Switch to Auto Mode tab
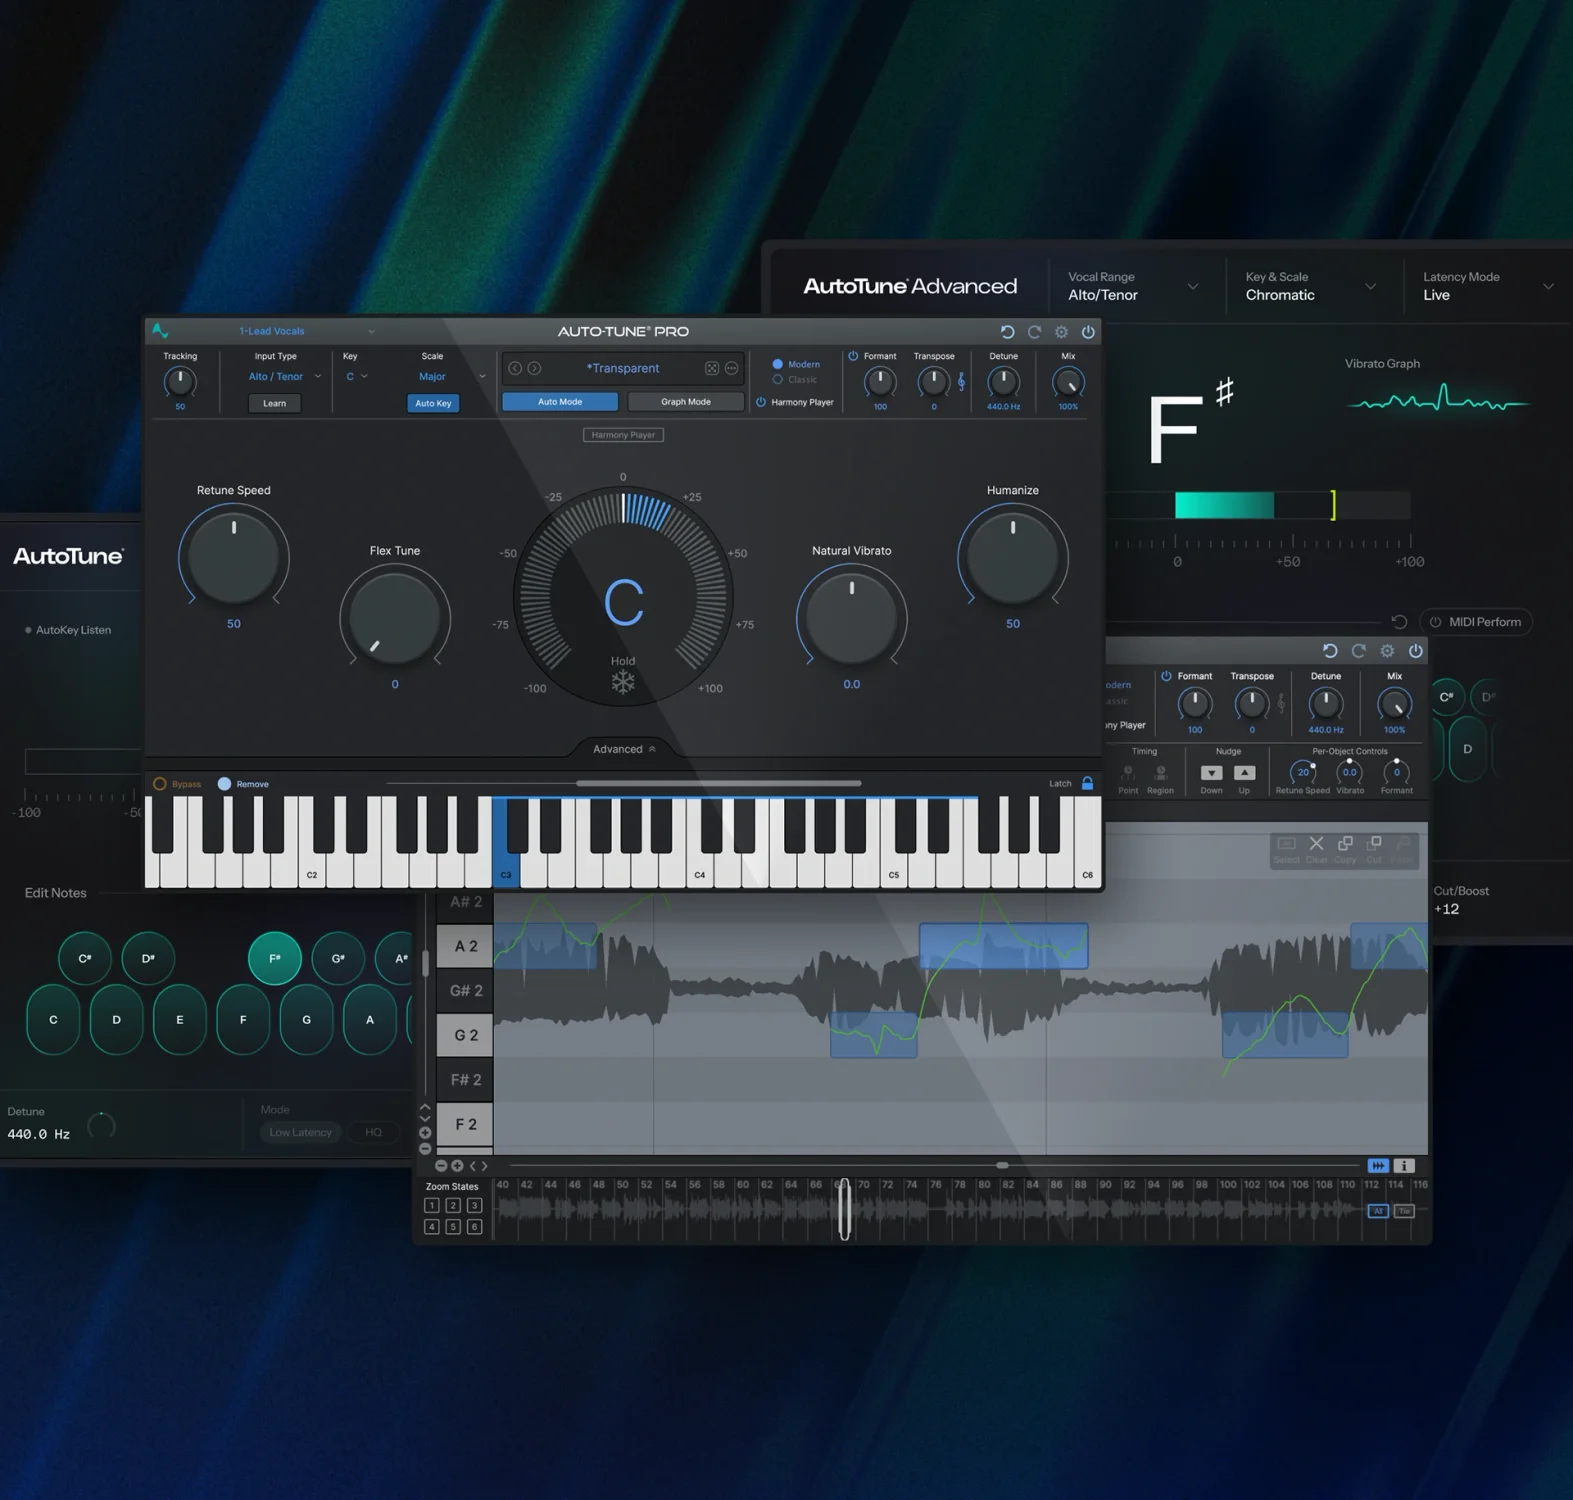1573x1500 pixels. coord(560,402)
